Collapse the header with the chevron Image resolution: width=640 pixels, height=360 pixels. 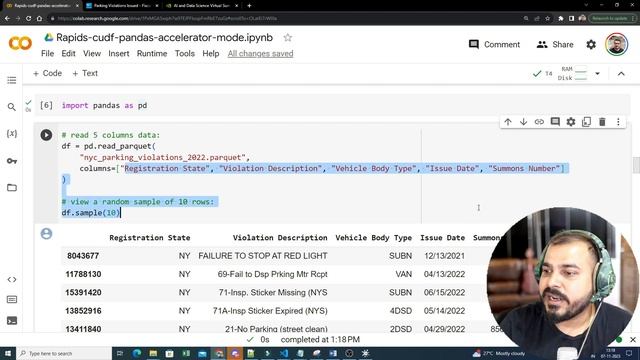621,74
